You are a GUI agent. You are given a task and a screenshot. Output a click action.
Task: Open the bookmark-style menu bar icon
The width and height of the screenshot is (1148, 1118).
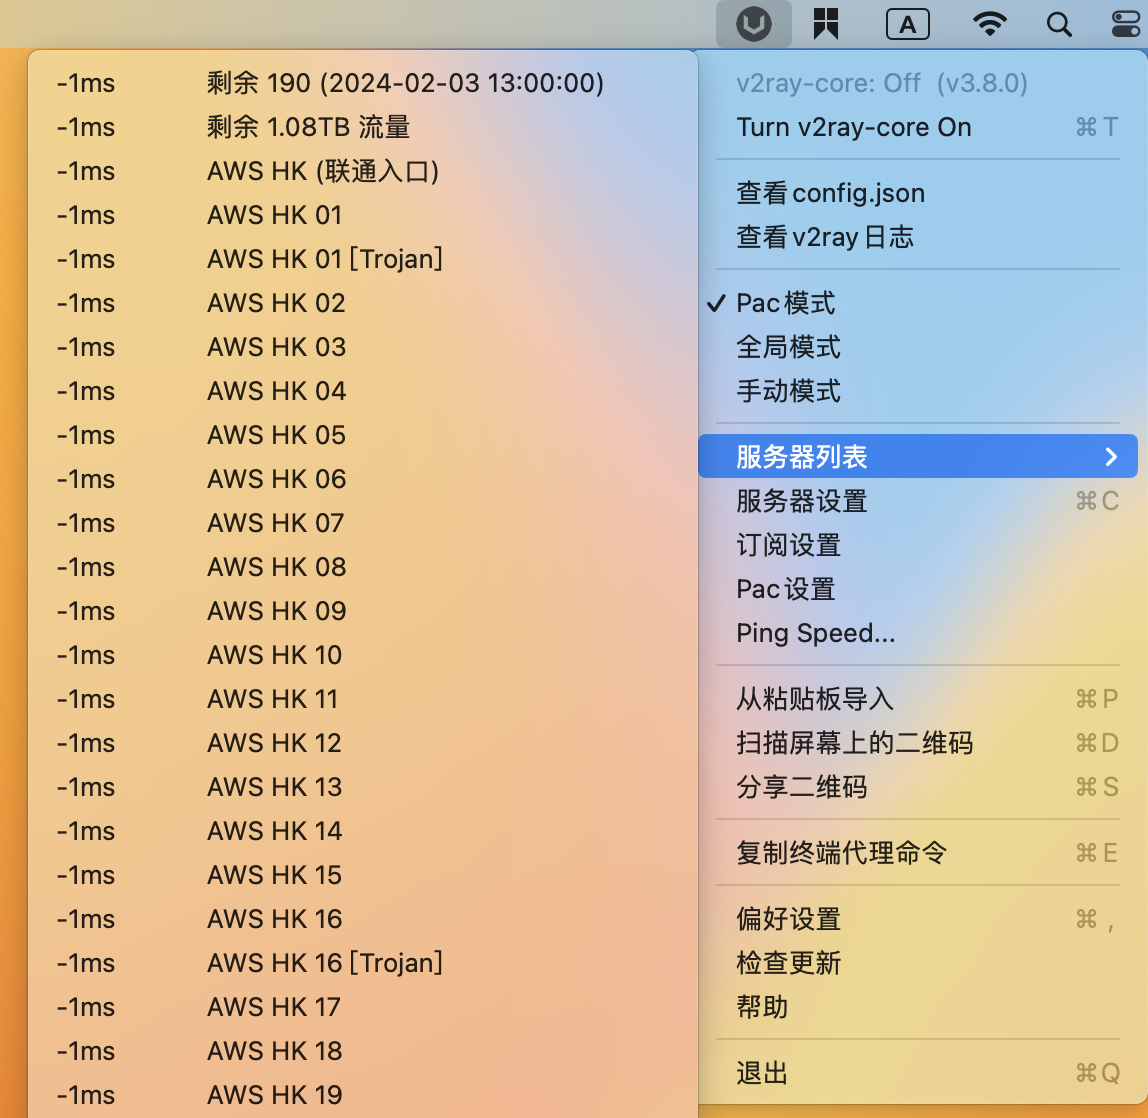[x=826, y=24]
